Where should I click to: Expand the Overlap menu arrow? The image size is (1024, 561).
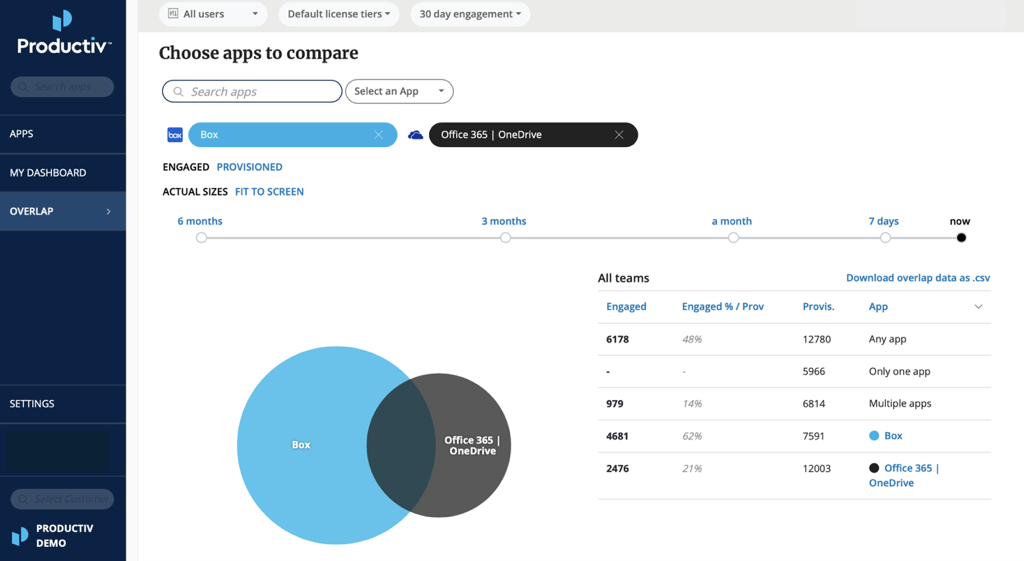[x=108, y=211]
